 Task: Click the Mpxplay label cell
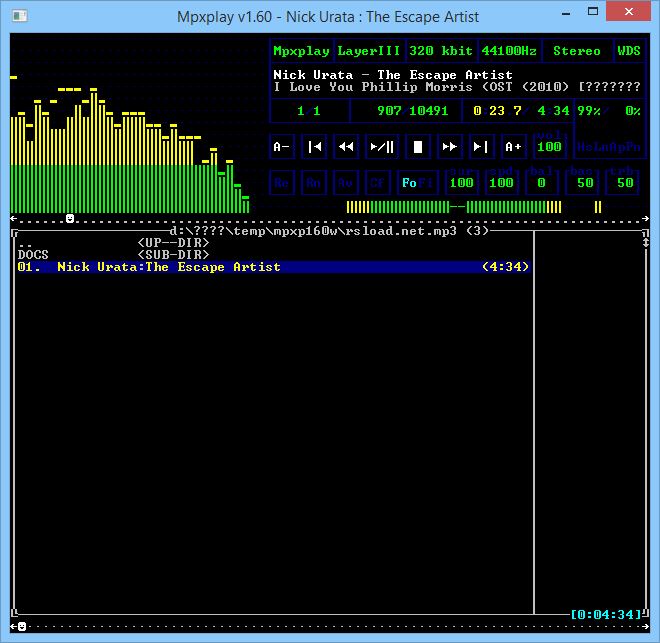click(301, 51)
